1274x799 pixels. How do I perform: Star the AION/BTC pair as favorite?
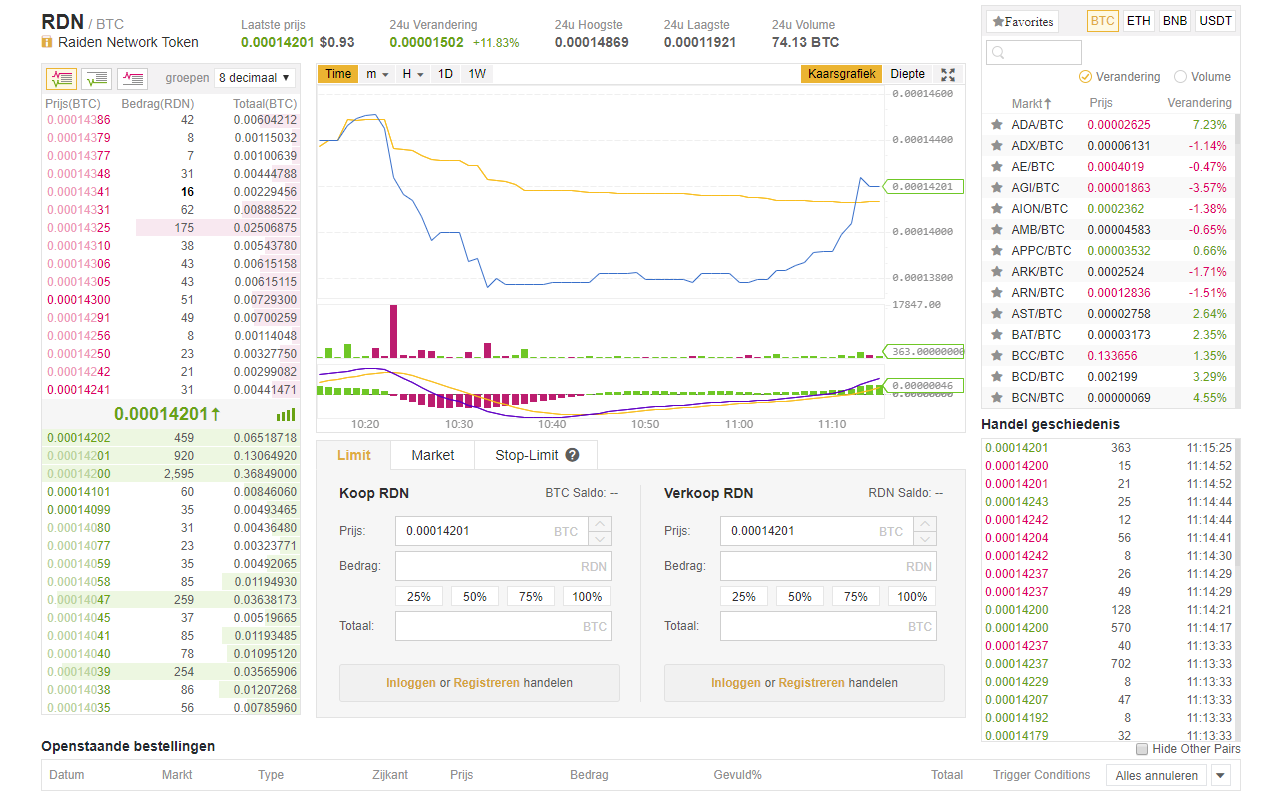(x=997, y=209)
